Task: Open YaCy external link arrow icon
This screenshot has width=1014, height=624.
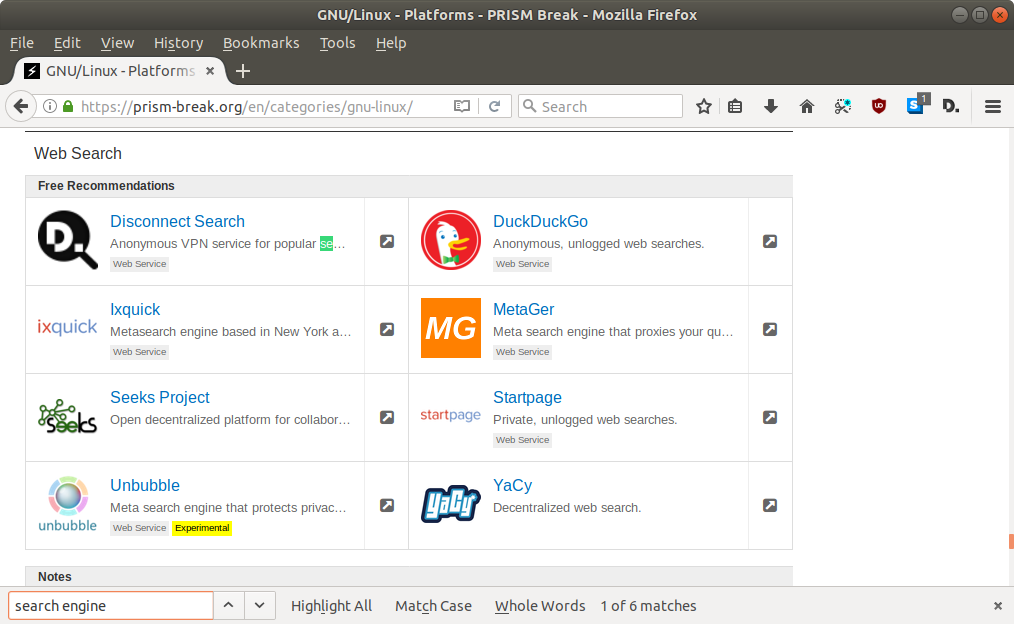Action: [770, 505]
